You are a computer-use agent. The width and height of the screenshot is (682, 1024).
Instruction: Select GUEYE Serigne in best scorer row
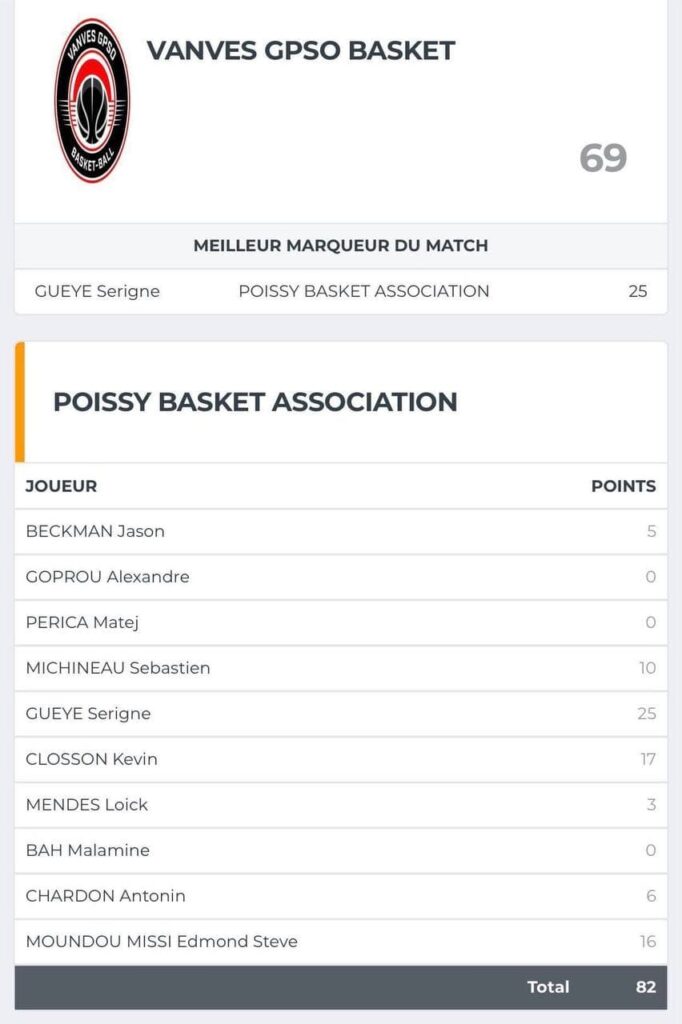click(x=97, y=291)
